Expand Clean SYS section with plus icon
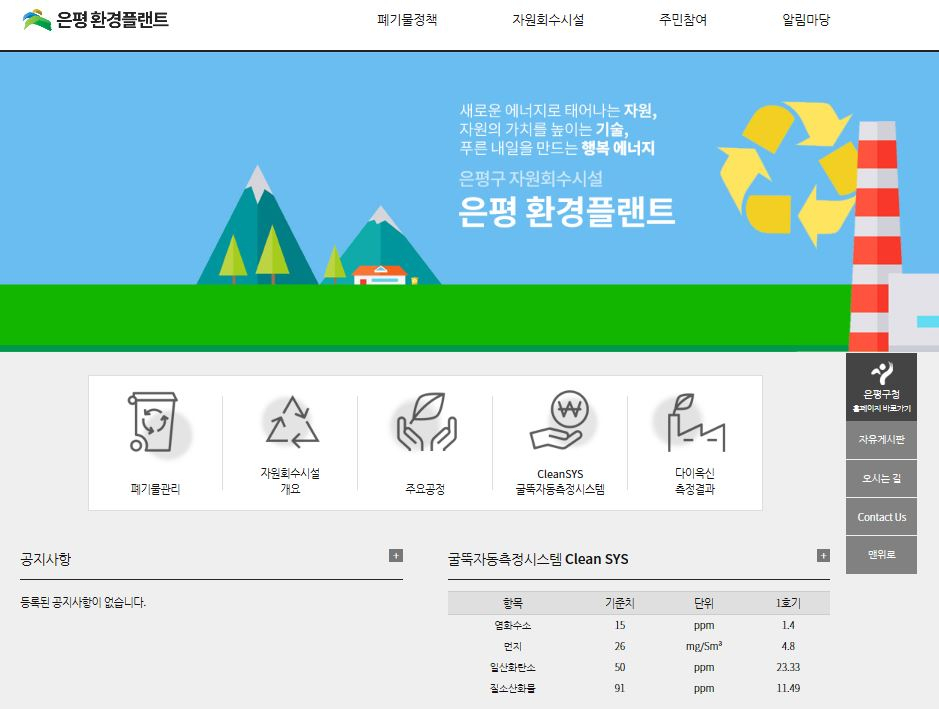This screenshot has height=709, width=939. [x=823, y=556]
